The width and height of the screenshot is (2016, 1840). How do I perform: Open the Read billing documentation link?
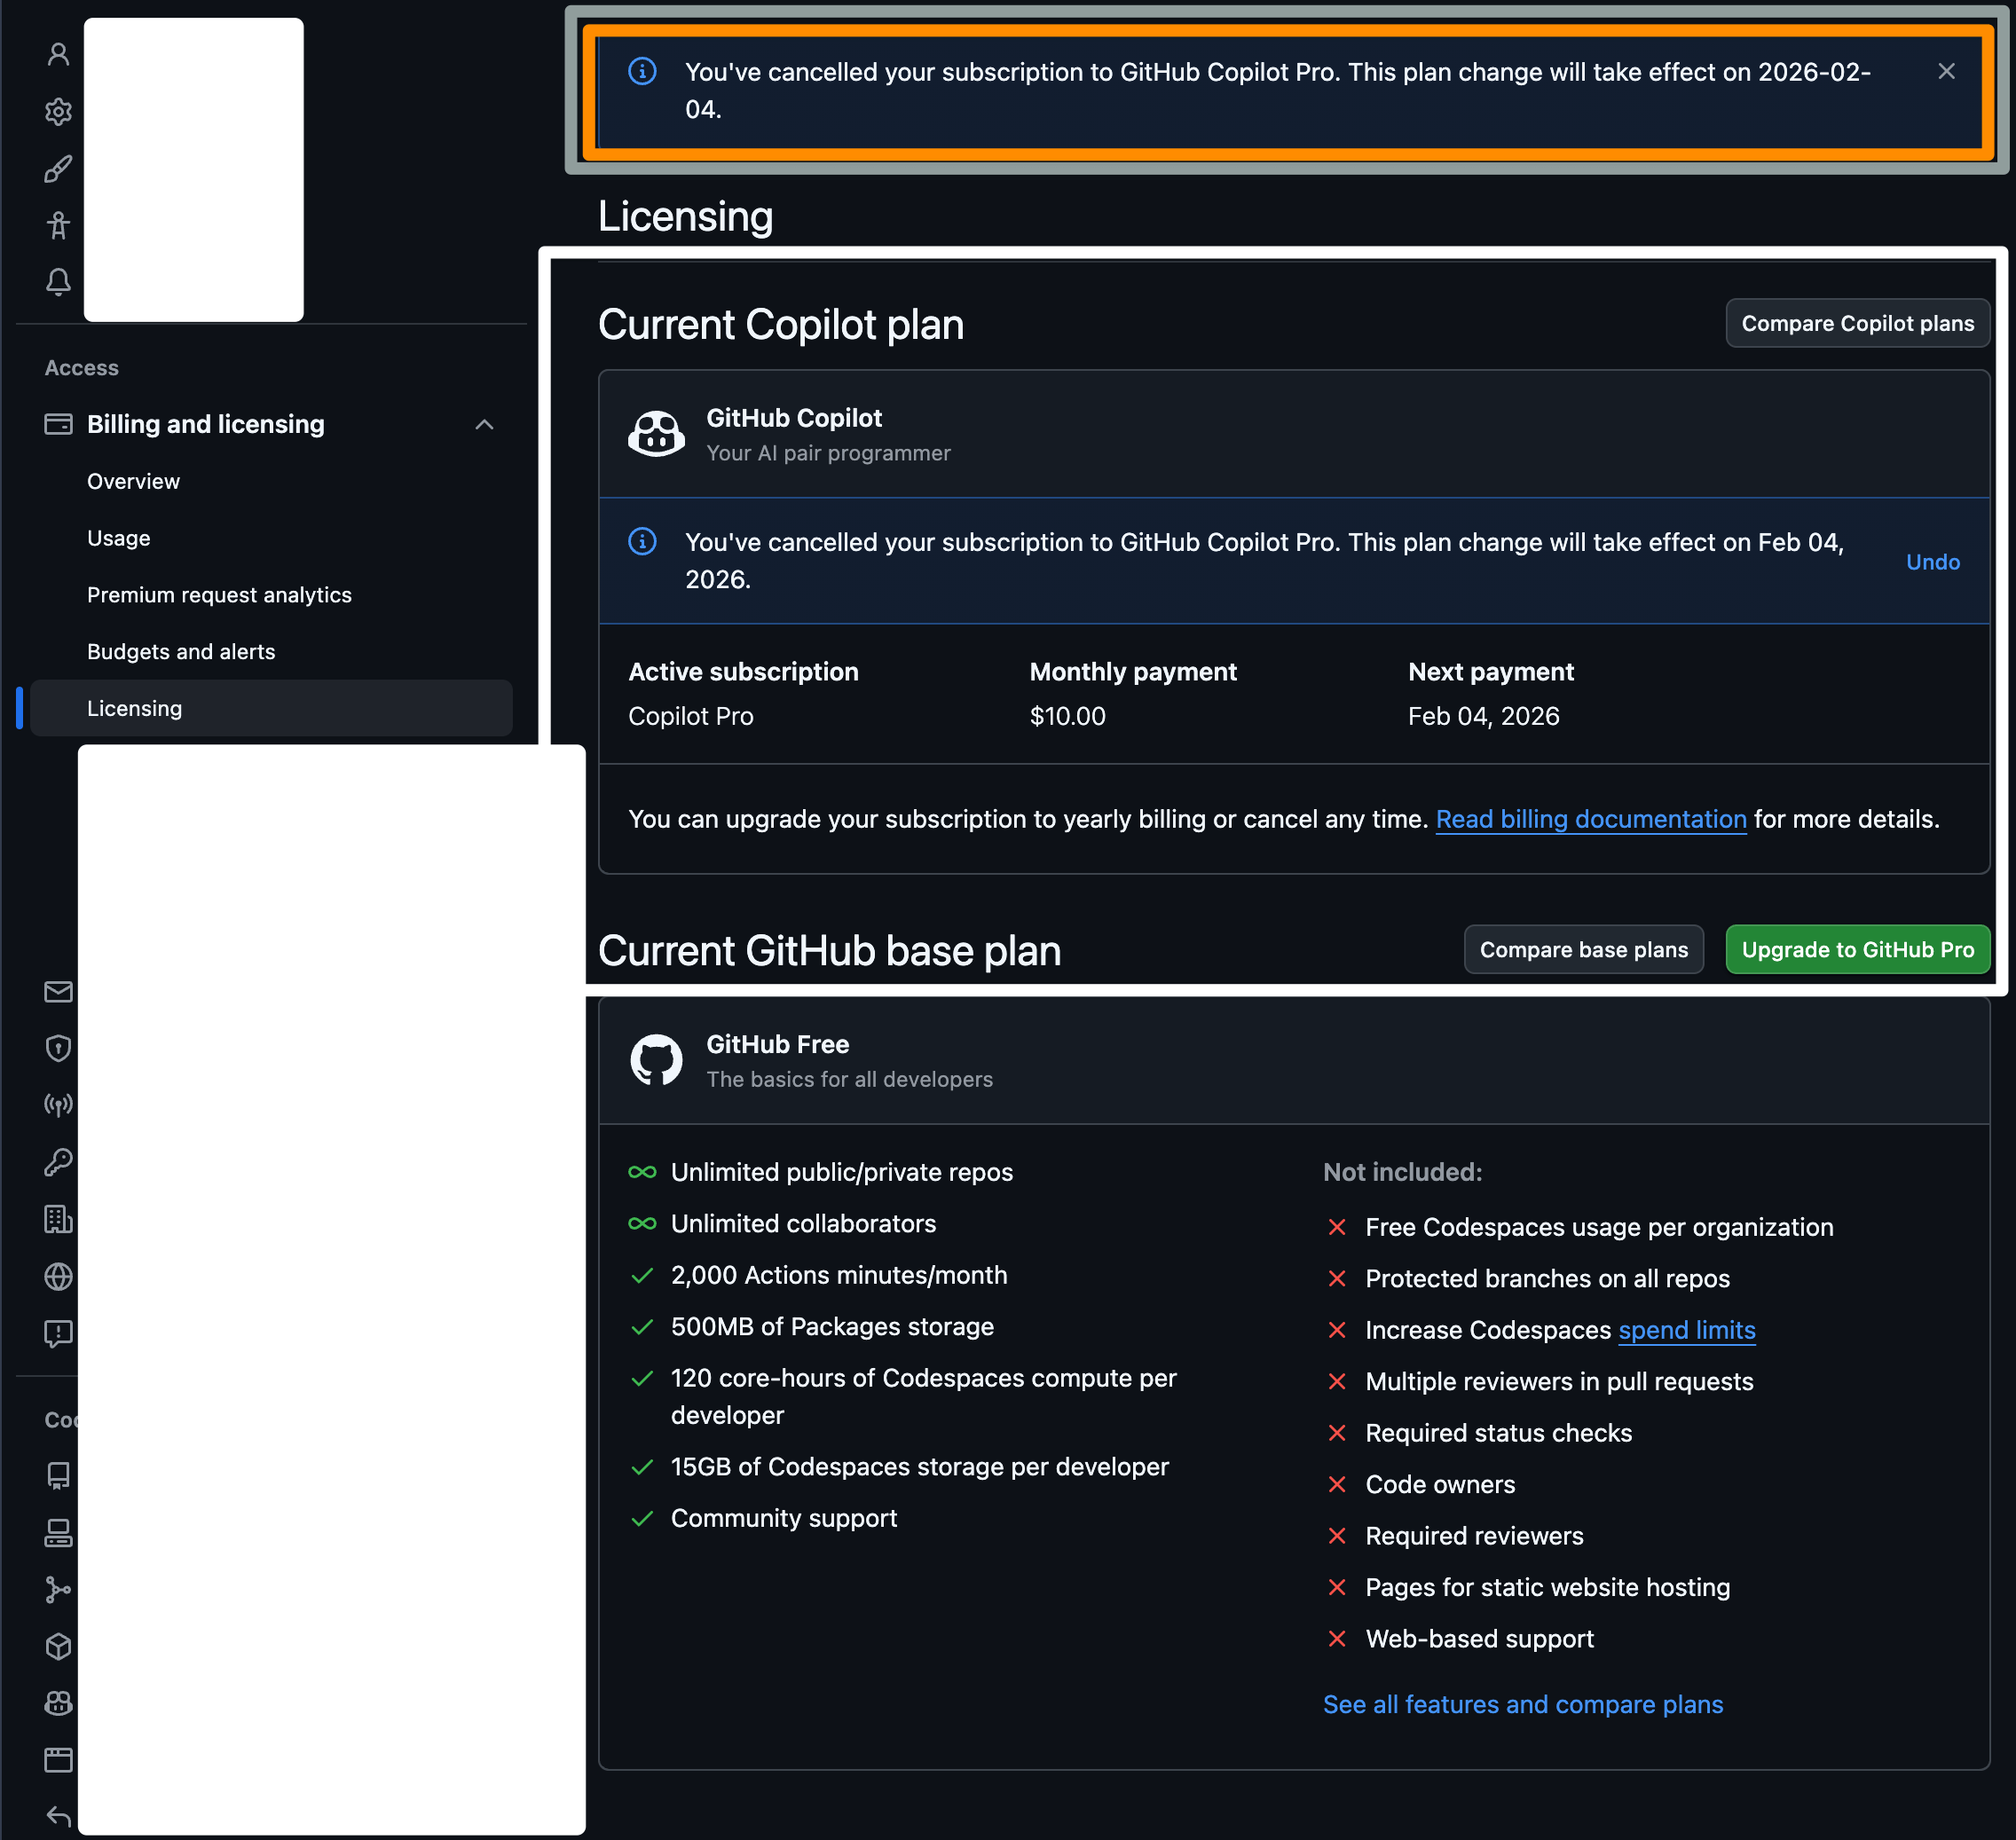1590,820
